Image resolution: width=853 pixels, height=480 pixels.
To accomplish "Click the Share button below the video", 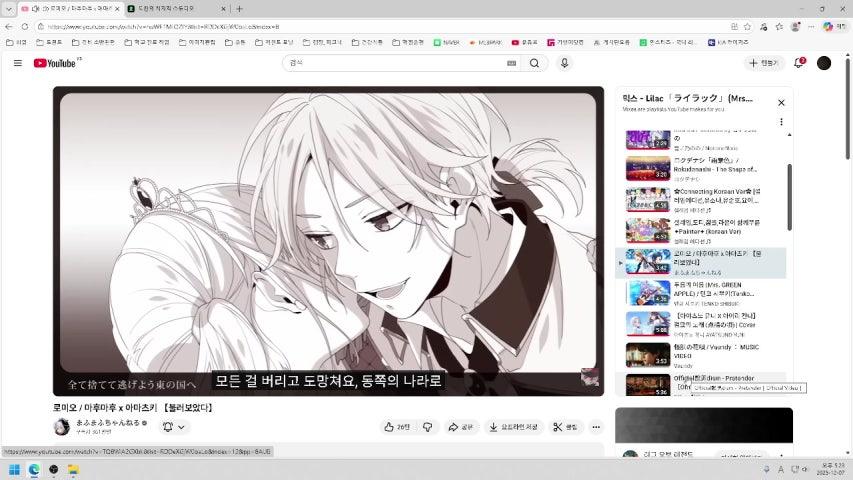I will (461, 427).
